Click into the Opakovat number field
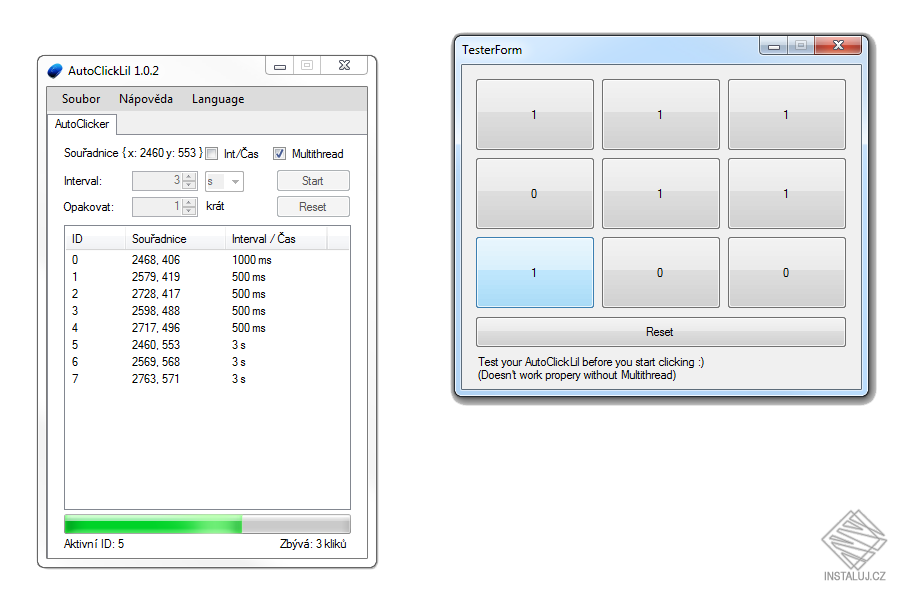Screen dimensions: 905x603 [x=157, y=207]
